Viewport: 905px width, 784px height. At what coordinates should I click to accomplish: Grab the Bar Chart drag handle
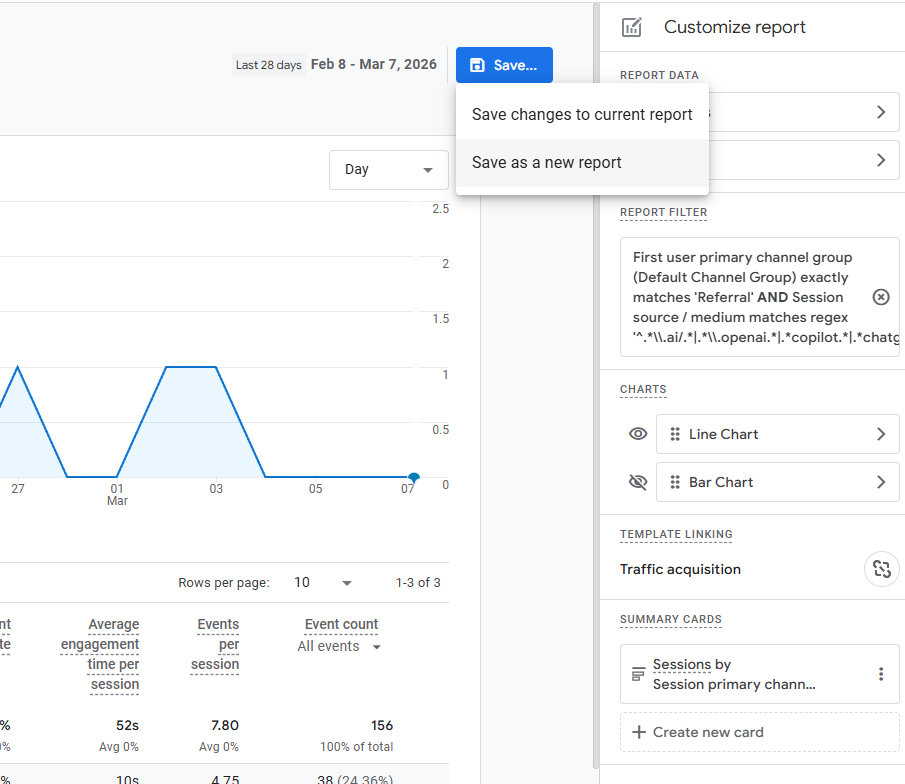click(675, 482)
